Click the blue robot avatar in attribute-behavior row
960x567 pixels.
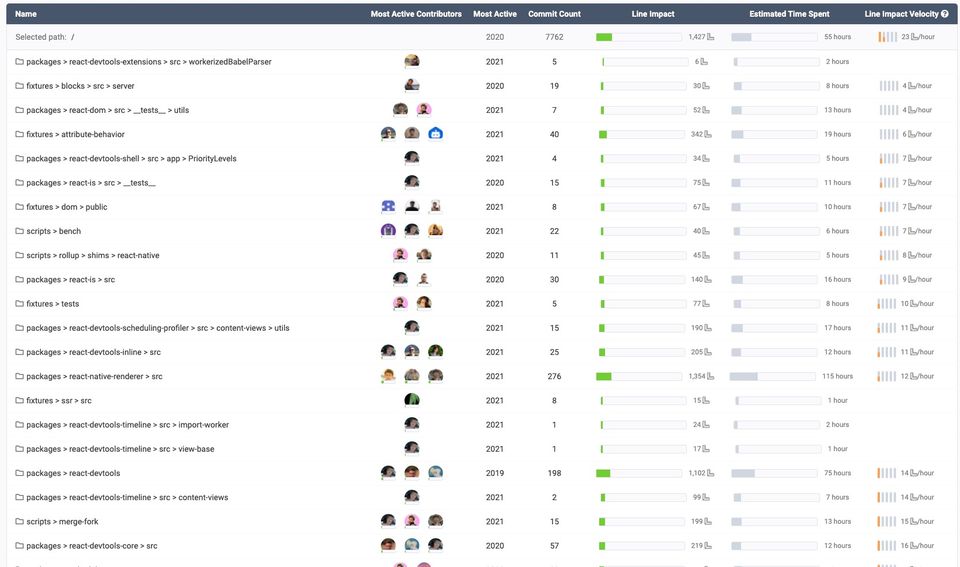(435, 133)
